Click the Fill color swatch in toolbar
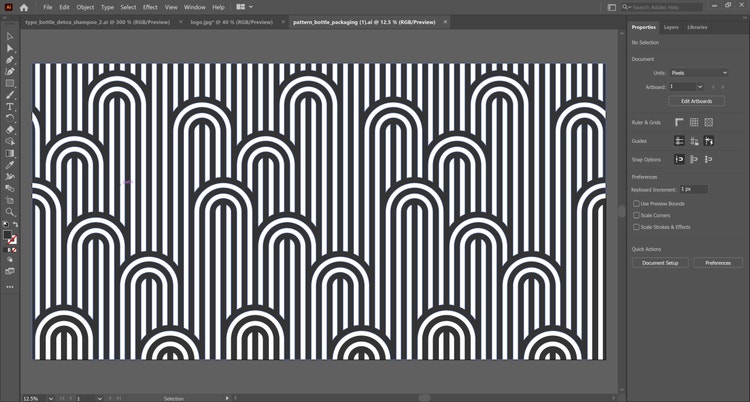Image resolution: width=750 pixels, height=402 pixels. point(8,235)
